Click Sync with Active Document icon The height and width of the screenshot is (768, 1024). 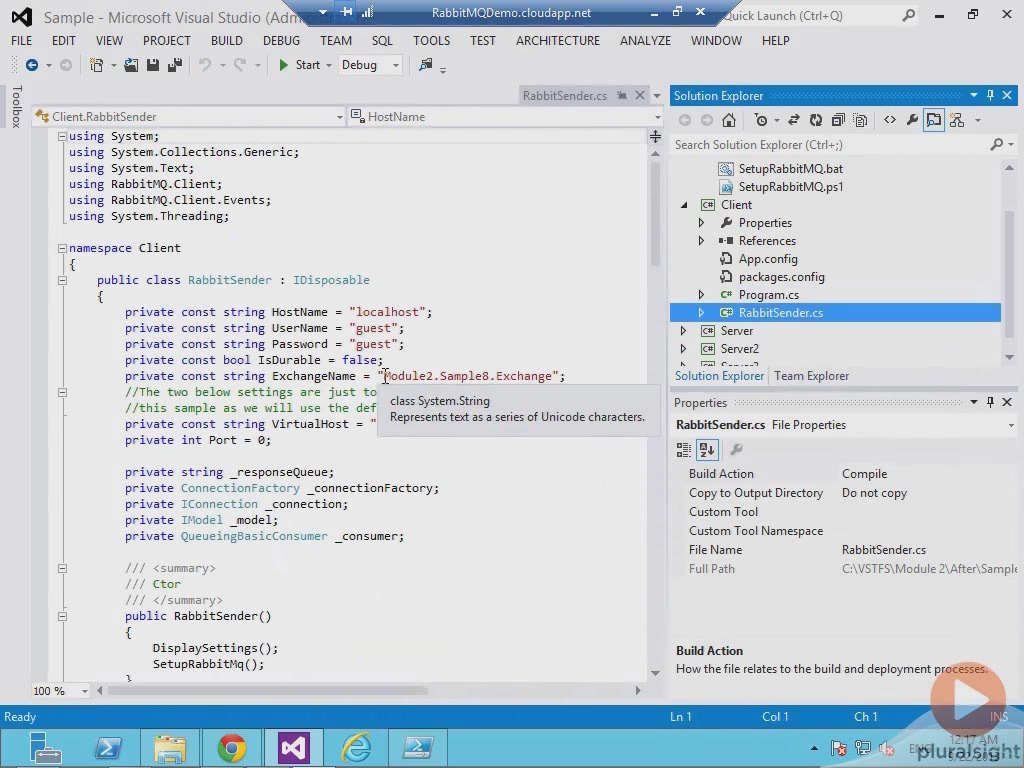(794, 120)
